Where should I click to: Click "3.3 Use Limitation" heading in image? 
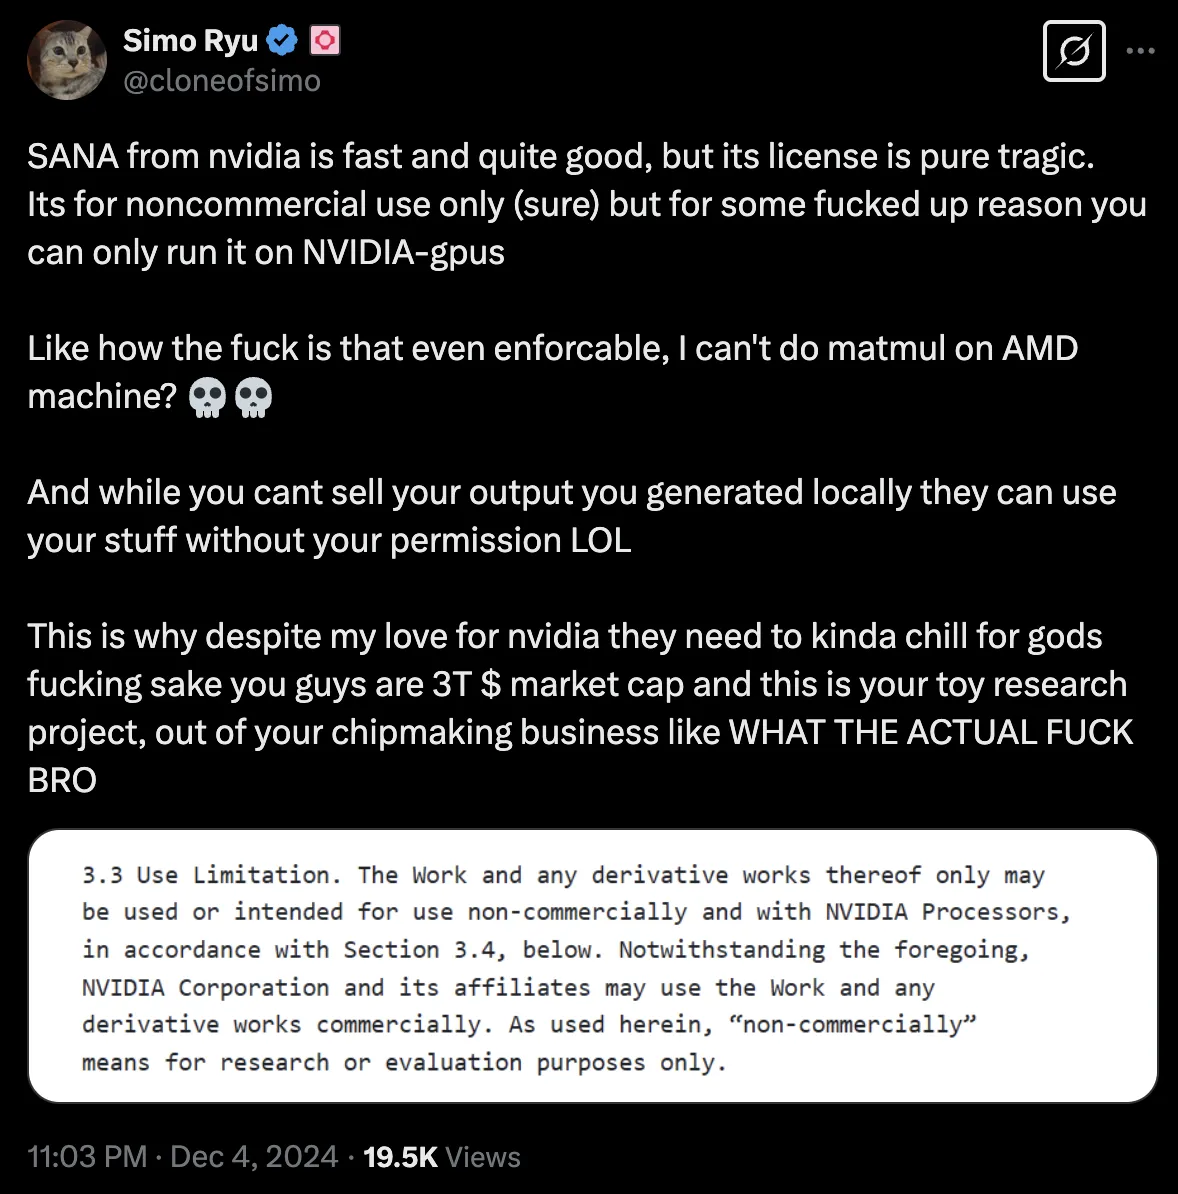206,875
